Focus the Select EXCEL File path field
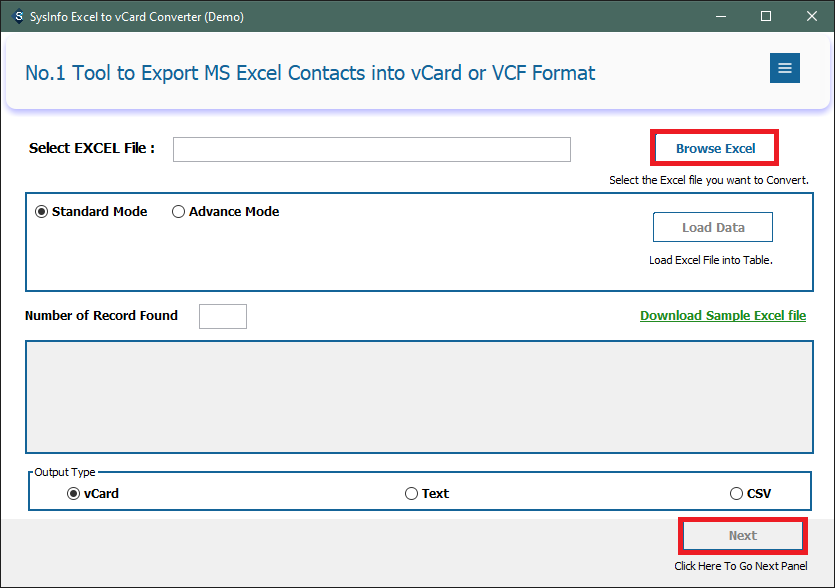 pyautogui.click(x=371, y=149)
